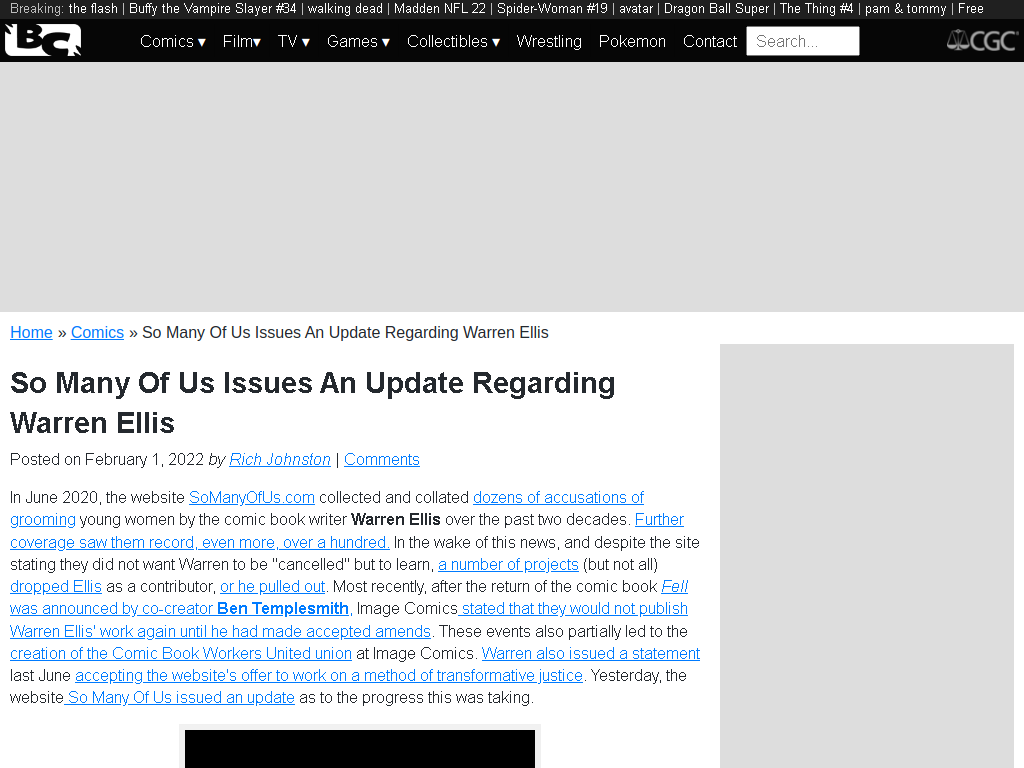Screen dimensions: 1024x768
Task: Open the 'Fell' comic link
Action: (675, 586)
